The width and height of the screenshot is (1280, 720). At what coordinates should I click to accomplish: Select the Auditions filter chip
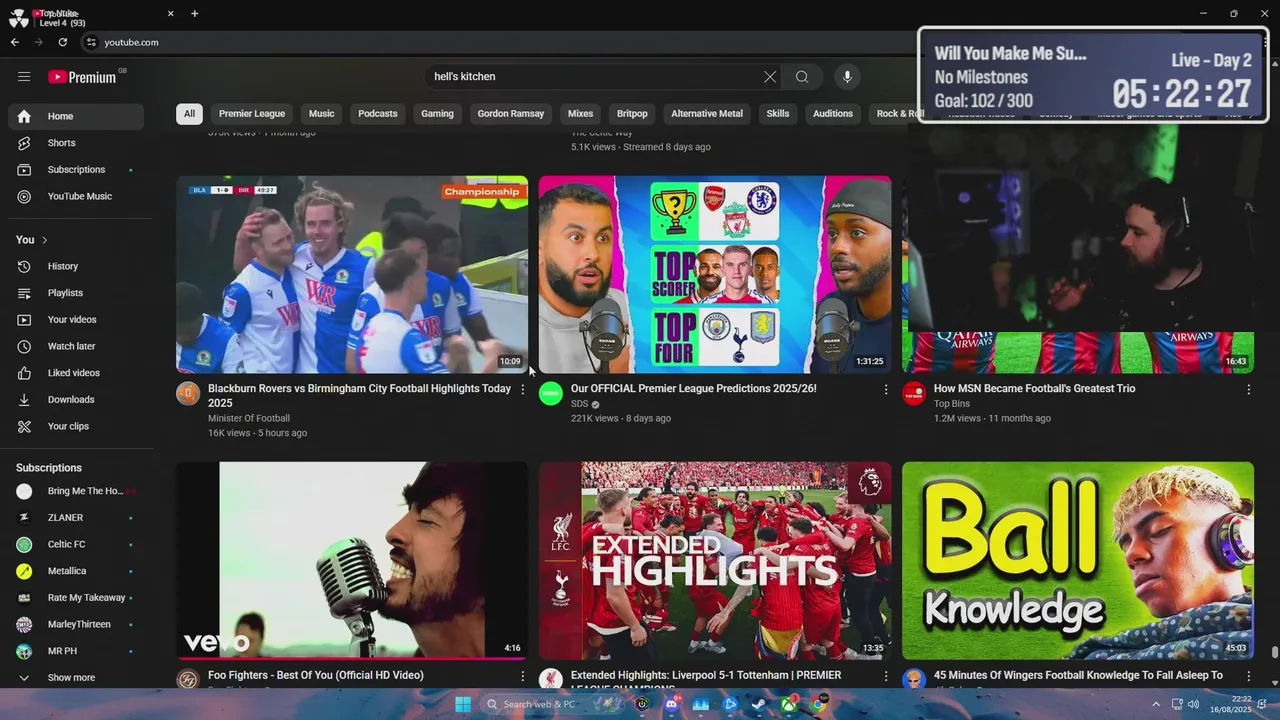pyautogui.click(x=833, y=114)
